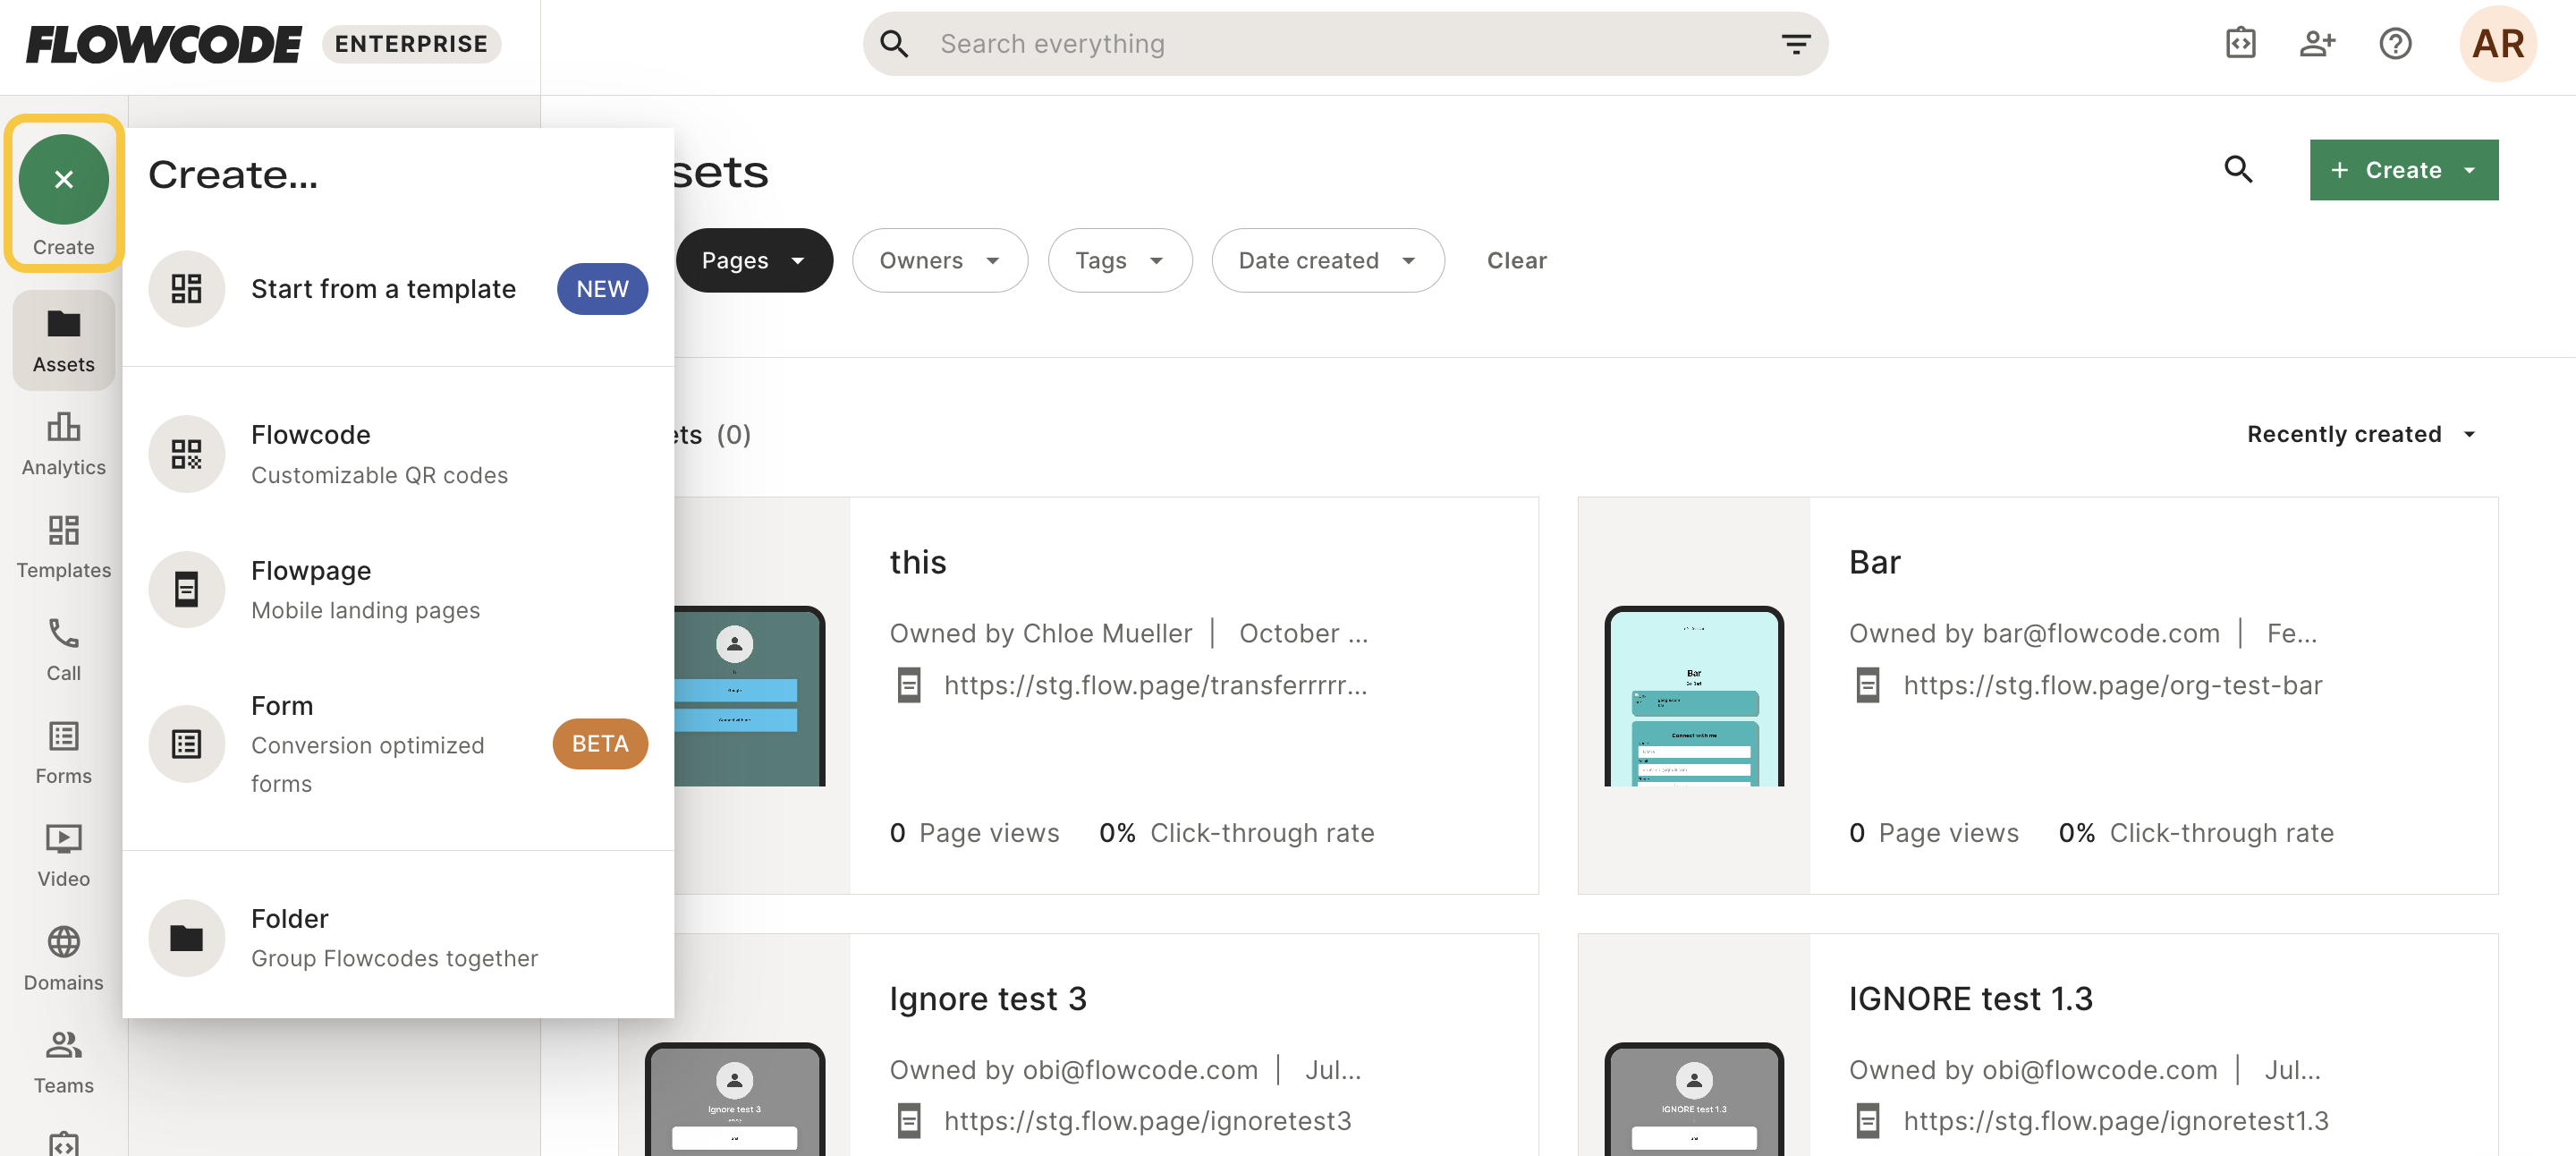Open the green Create dropdown button
2576x1156 pixels.
coord(2403,169)
